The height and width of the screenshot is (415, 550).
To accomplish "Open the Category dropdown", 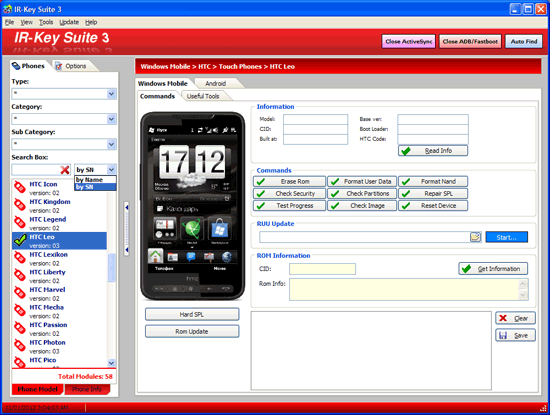I will 111,119.
